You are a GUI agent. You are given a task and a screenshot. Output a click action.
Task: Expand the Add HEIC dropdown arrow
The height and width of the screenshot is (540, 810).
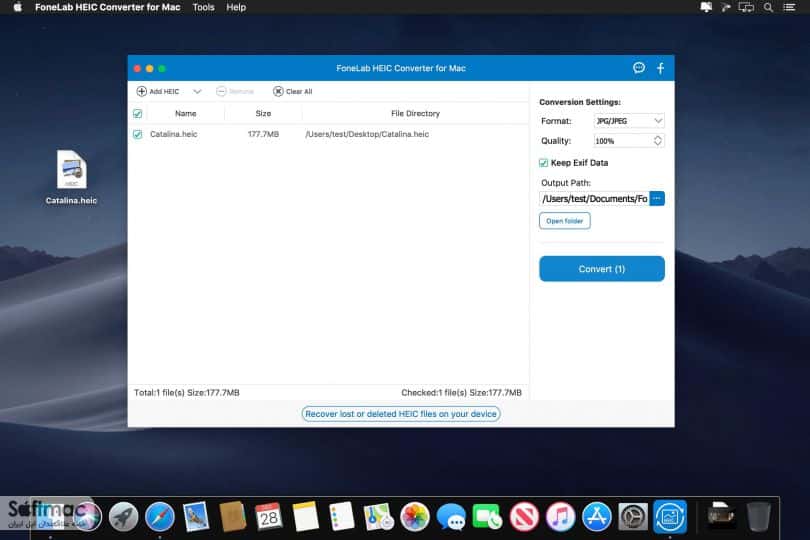[197, 91]
